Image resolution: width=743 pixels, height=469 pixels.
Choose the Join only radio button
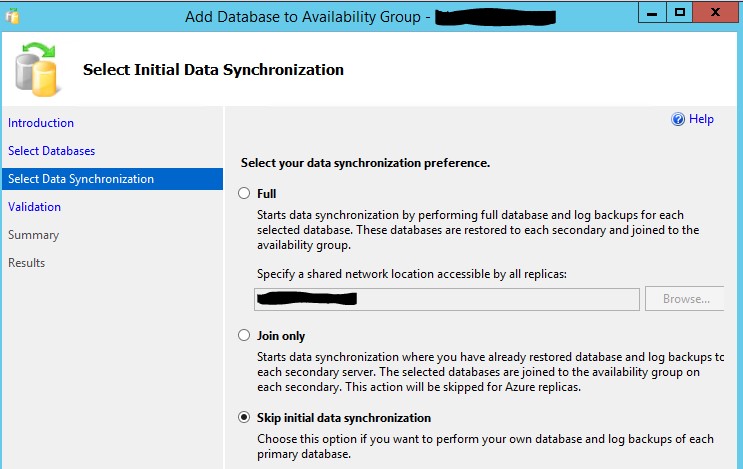click(x=244, y=336)
